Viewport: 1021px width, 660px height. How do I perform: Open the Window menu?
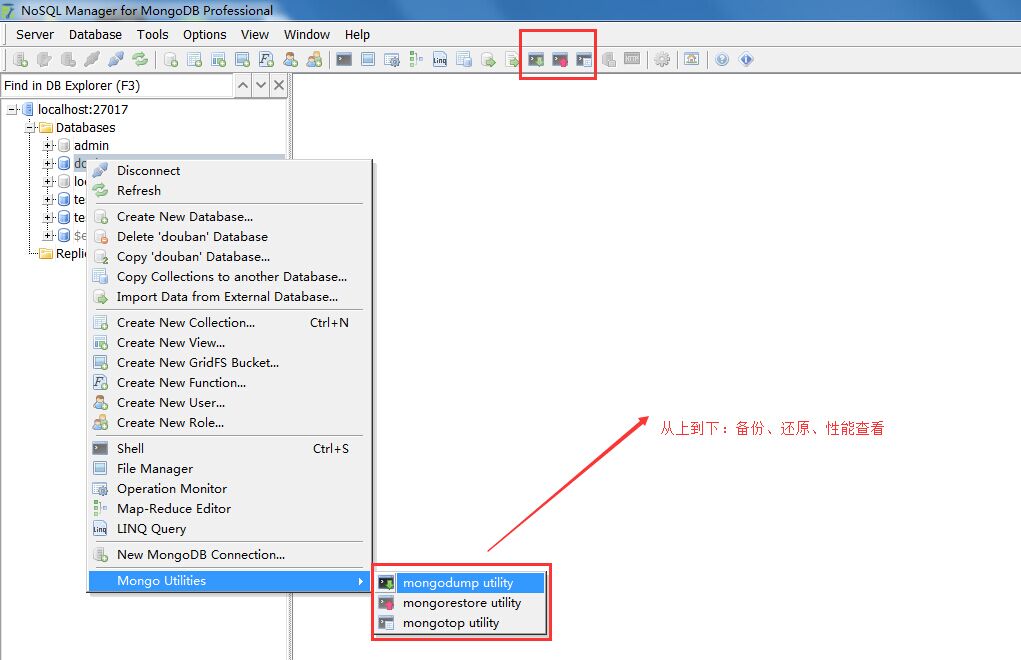307,34
